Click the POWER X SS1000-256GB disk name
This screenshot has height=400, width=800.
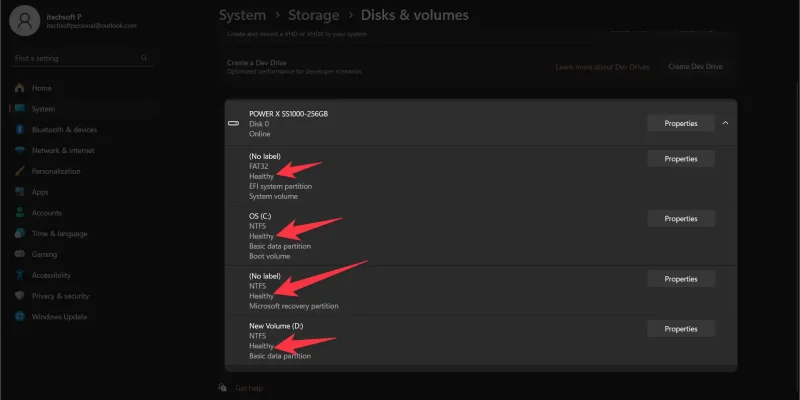288,114
